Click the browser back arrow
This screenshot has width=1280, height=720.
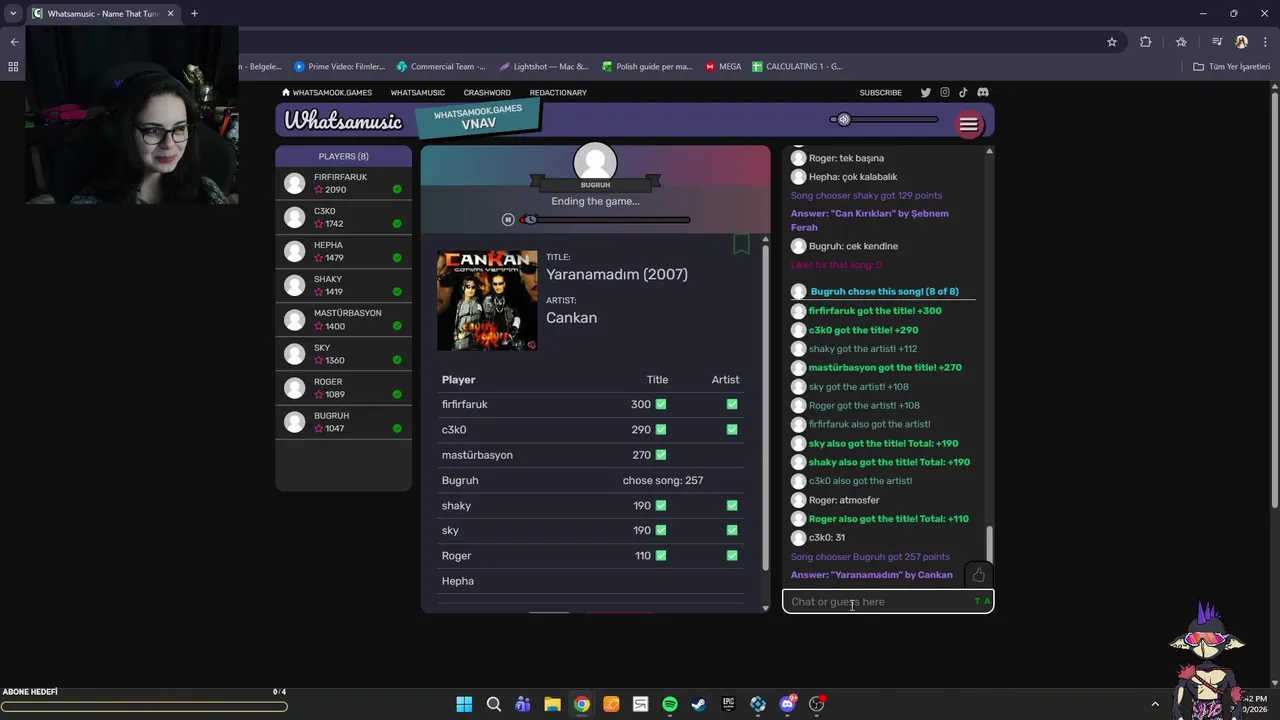tap(14, 42)
